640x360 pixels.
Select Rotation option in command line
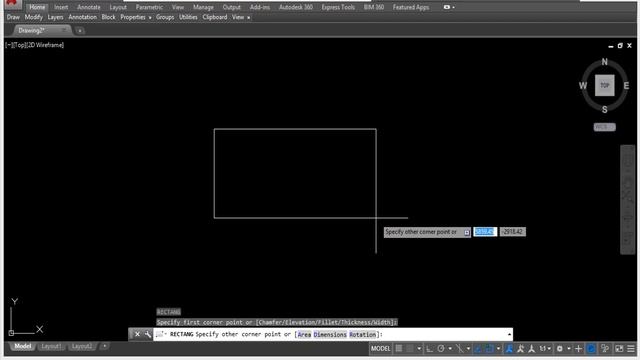(362, 334)
